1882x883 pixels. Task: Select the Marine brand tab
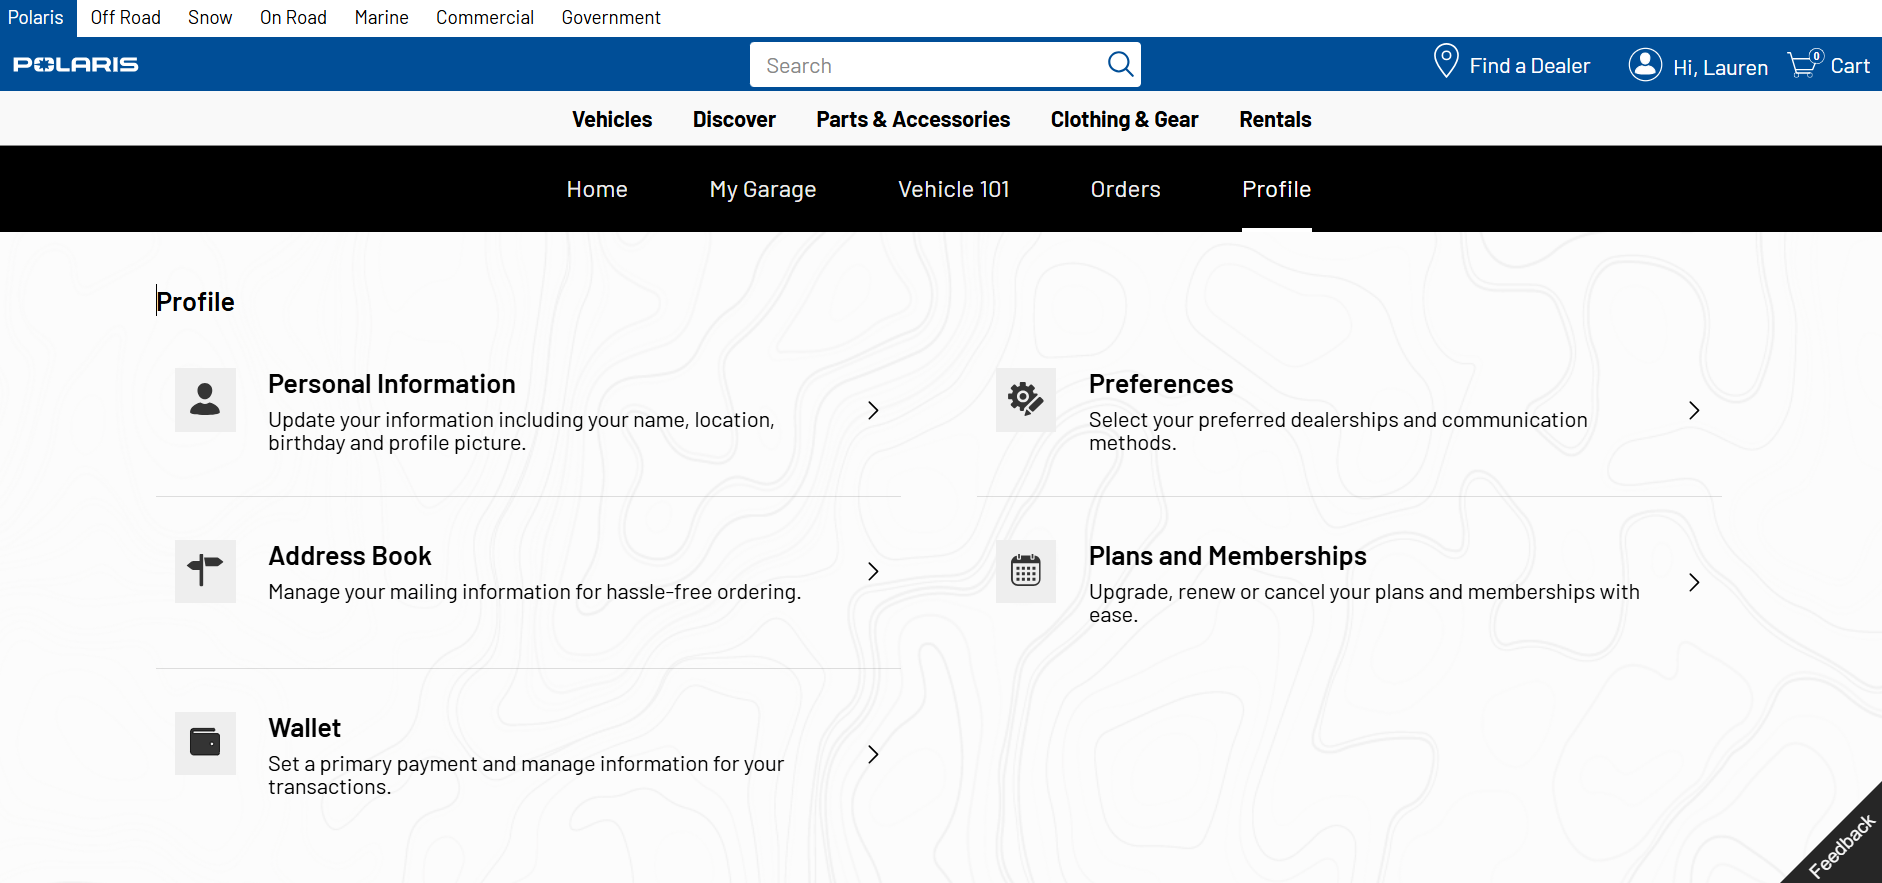[381, 18]
